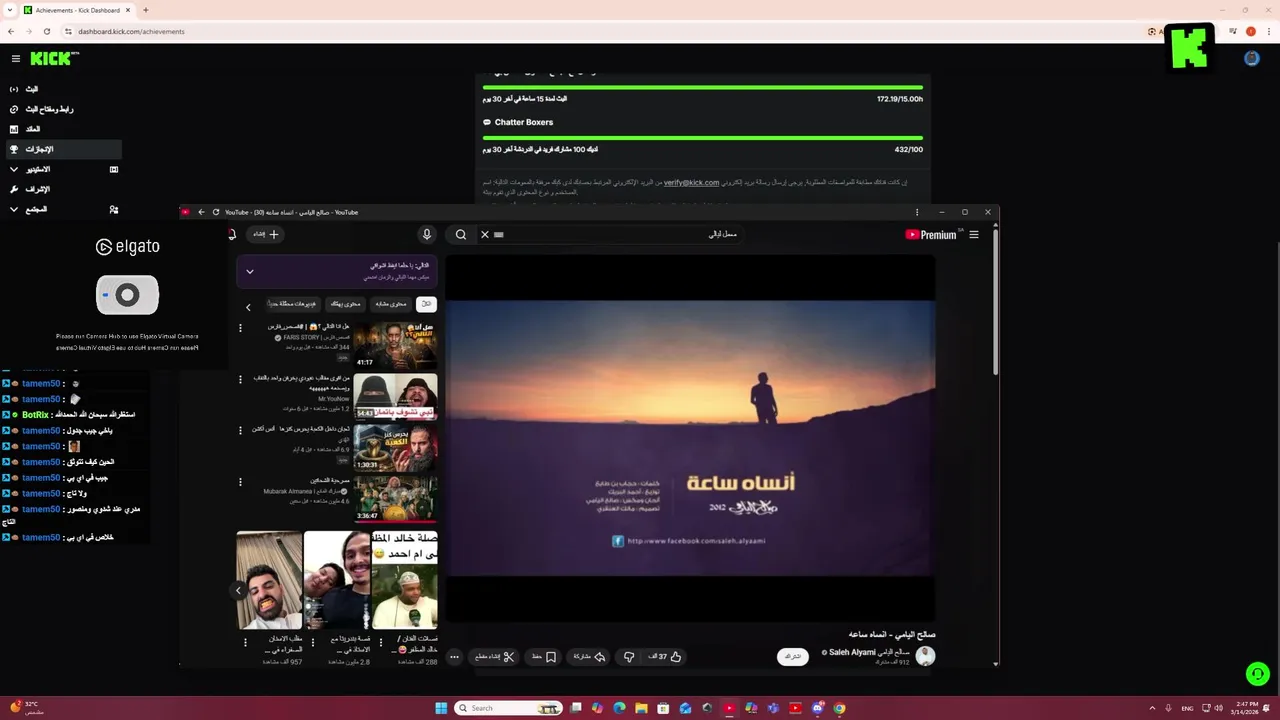
Task: Click the green chat bubble button
Action: tap(1258, 674)
